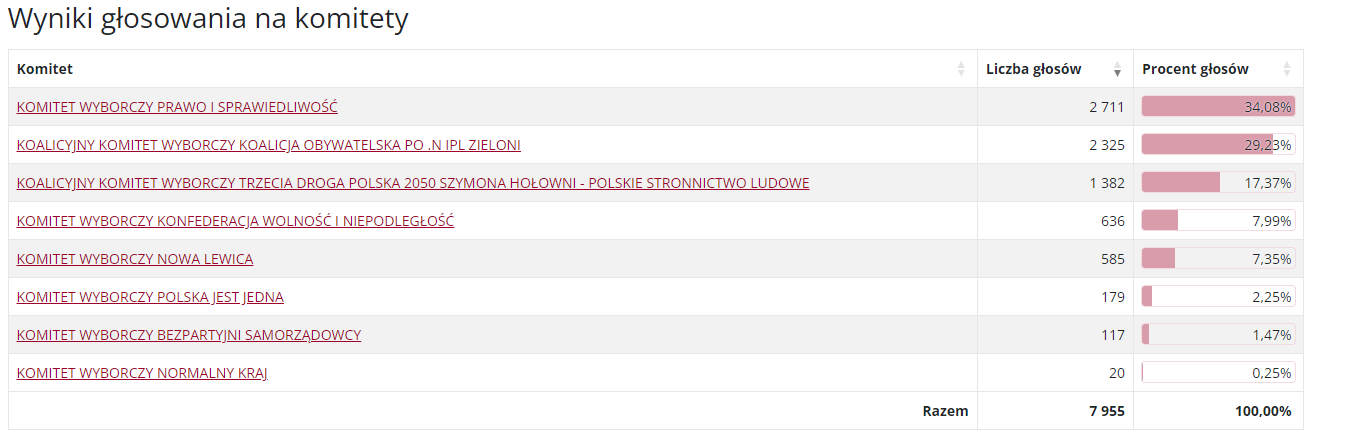Click the 29,23% percentage bar
This screenshot has height=446, width=1347.
click(1218, 145)
